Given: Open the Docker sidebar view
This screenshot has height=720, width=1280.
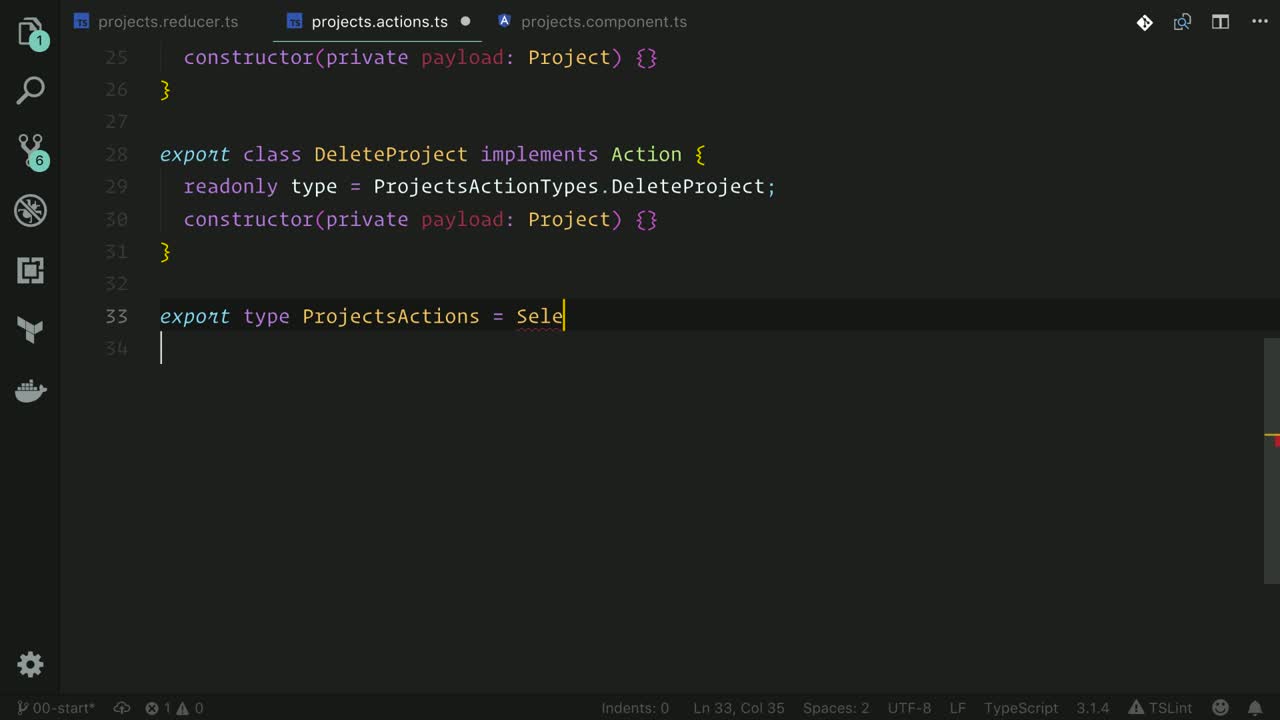Looking at the screenshot, I should pyautogui.click(x=30, y=391).
